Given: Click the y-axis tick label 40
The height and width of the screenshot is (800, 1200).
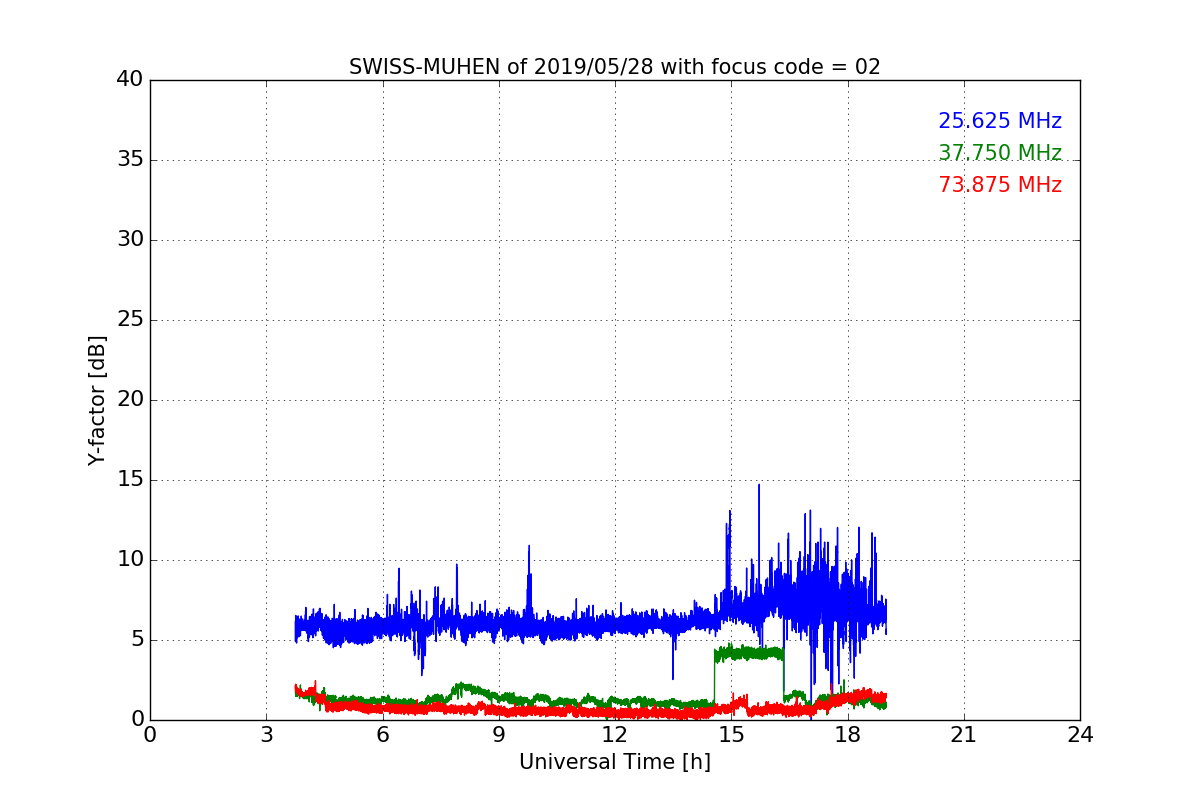Looking at the screenshot, I should coord(130,80).
